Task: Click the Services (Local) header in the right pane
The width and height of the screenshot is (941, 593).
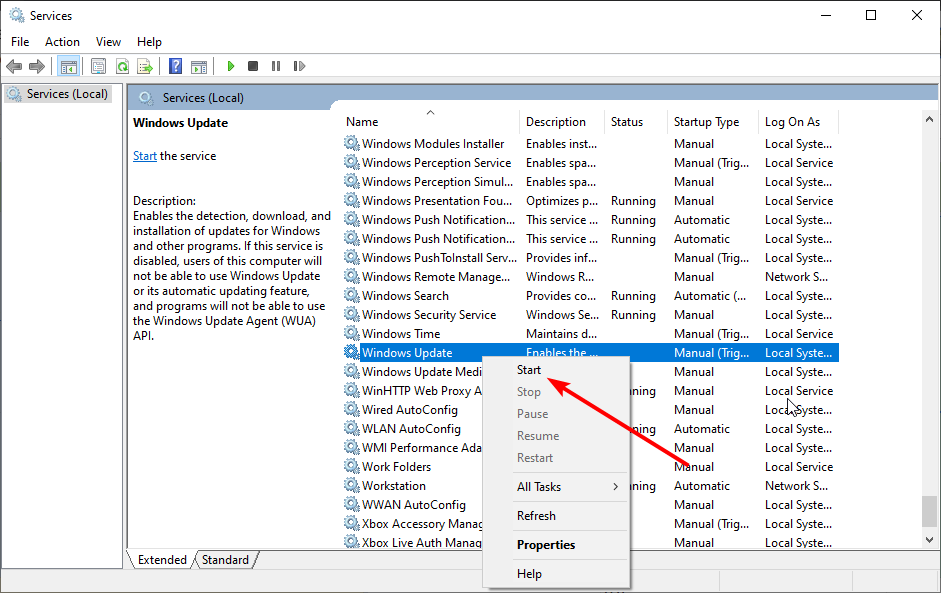Action: click(x=203, y=98)
